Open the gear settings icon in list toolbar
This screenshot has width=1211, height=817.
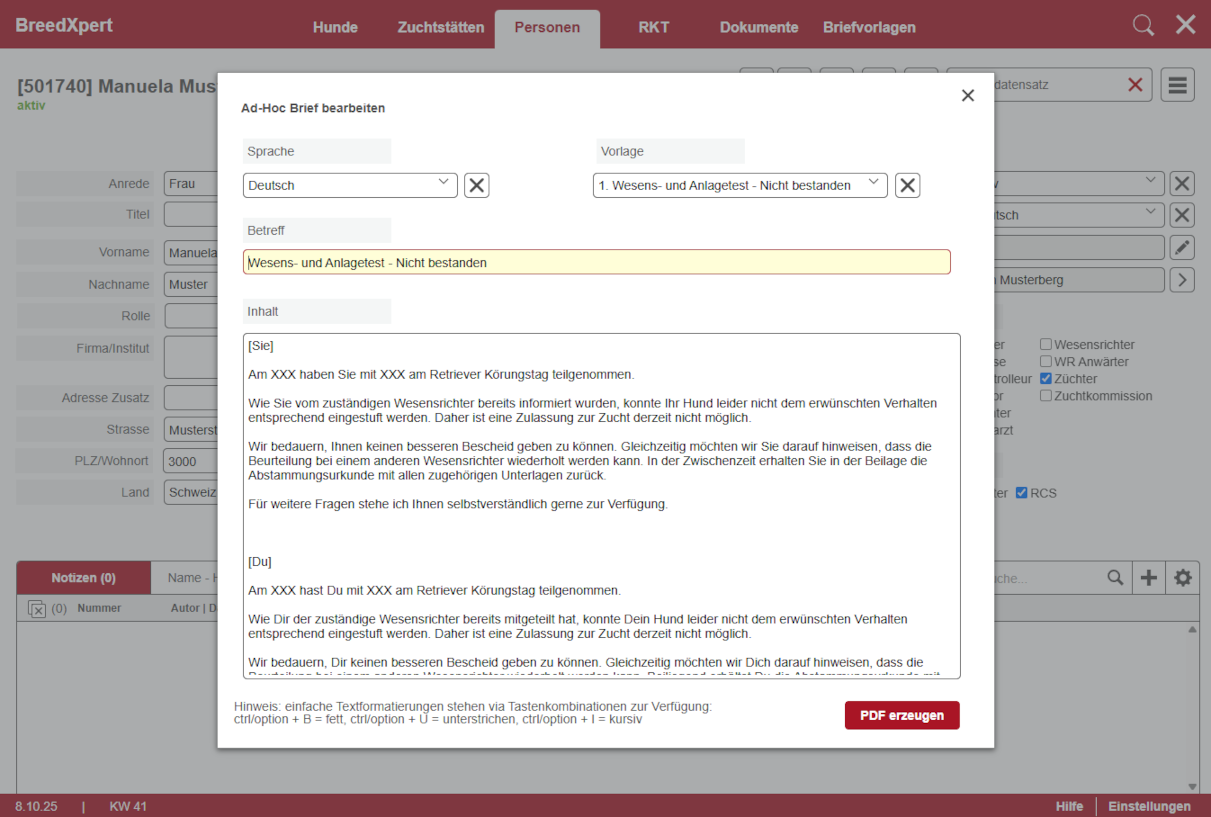point(1183,578)
